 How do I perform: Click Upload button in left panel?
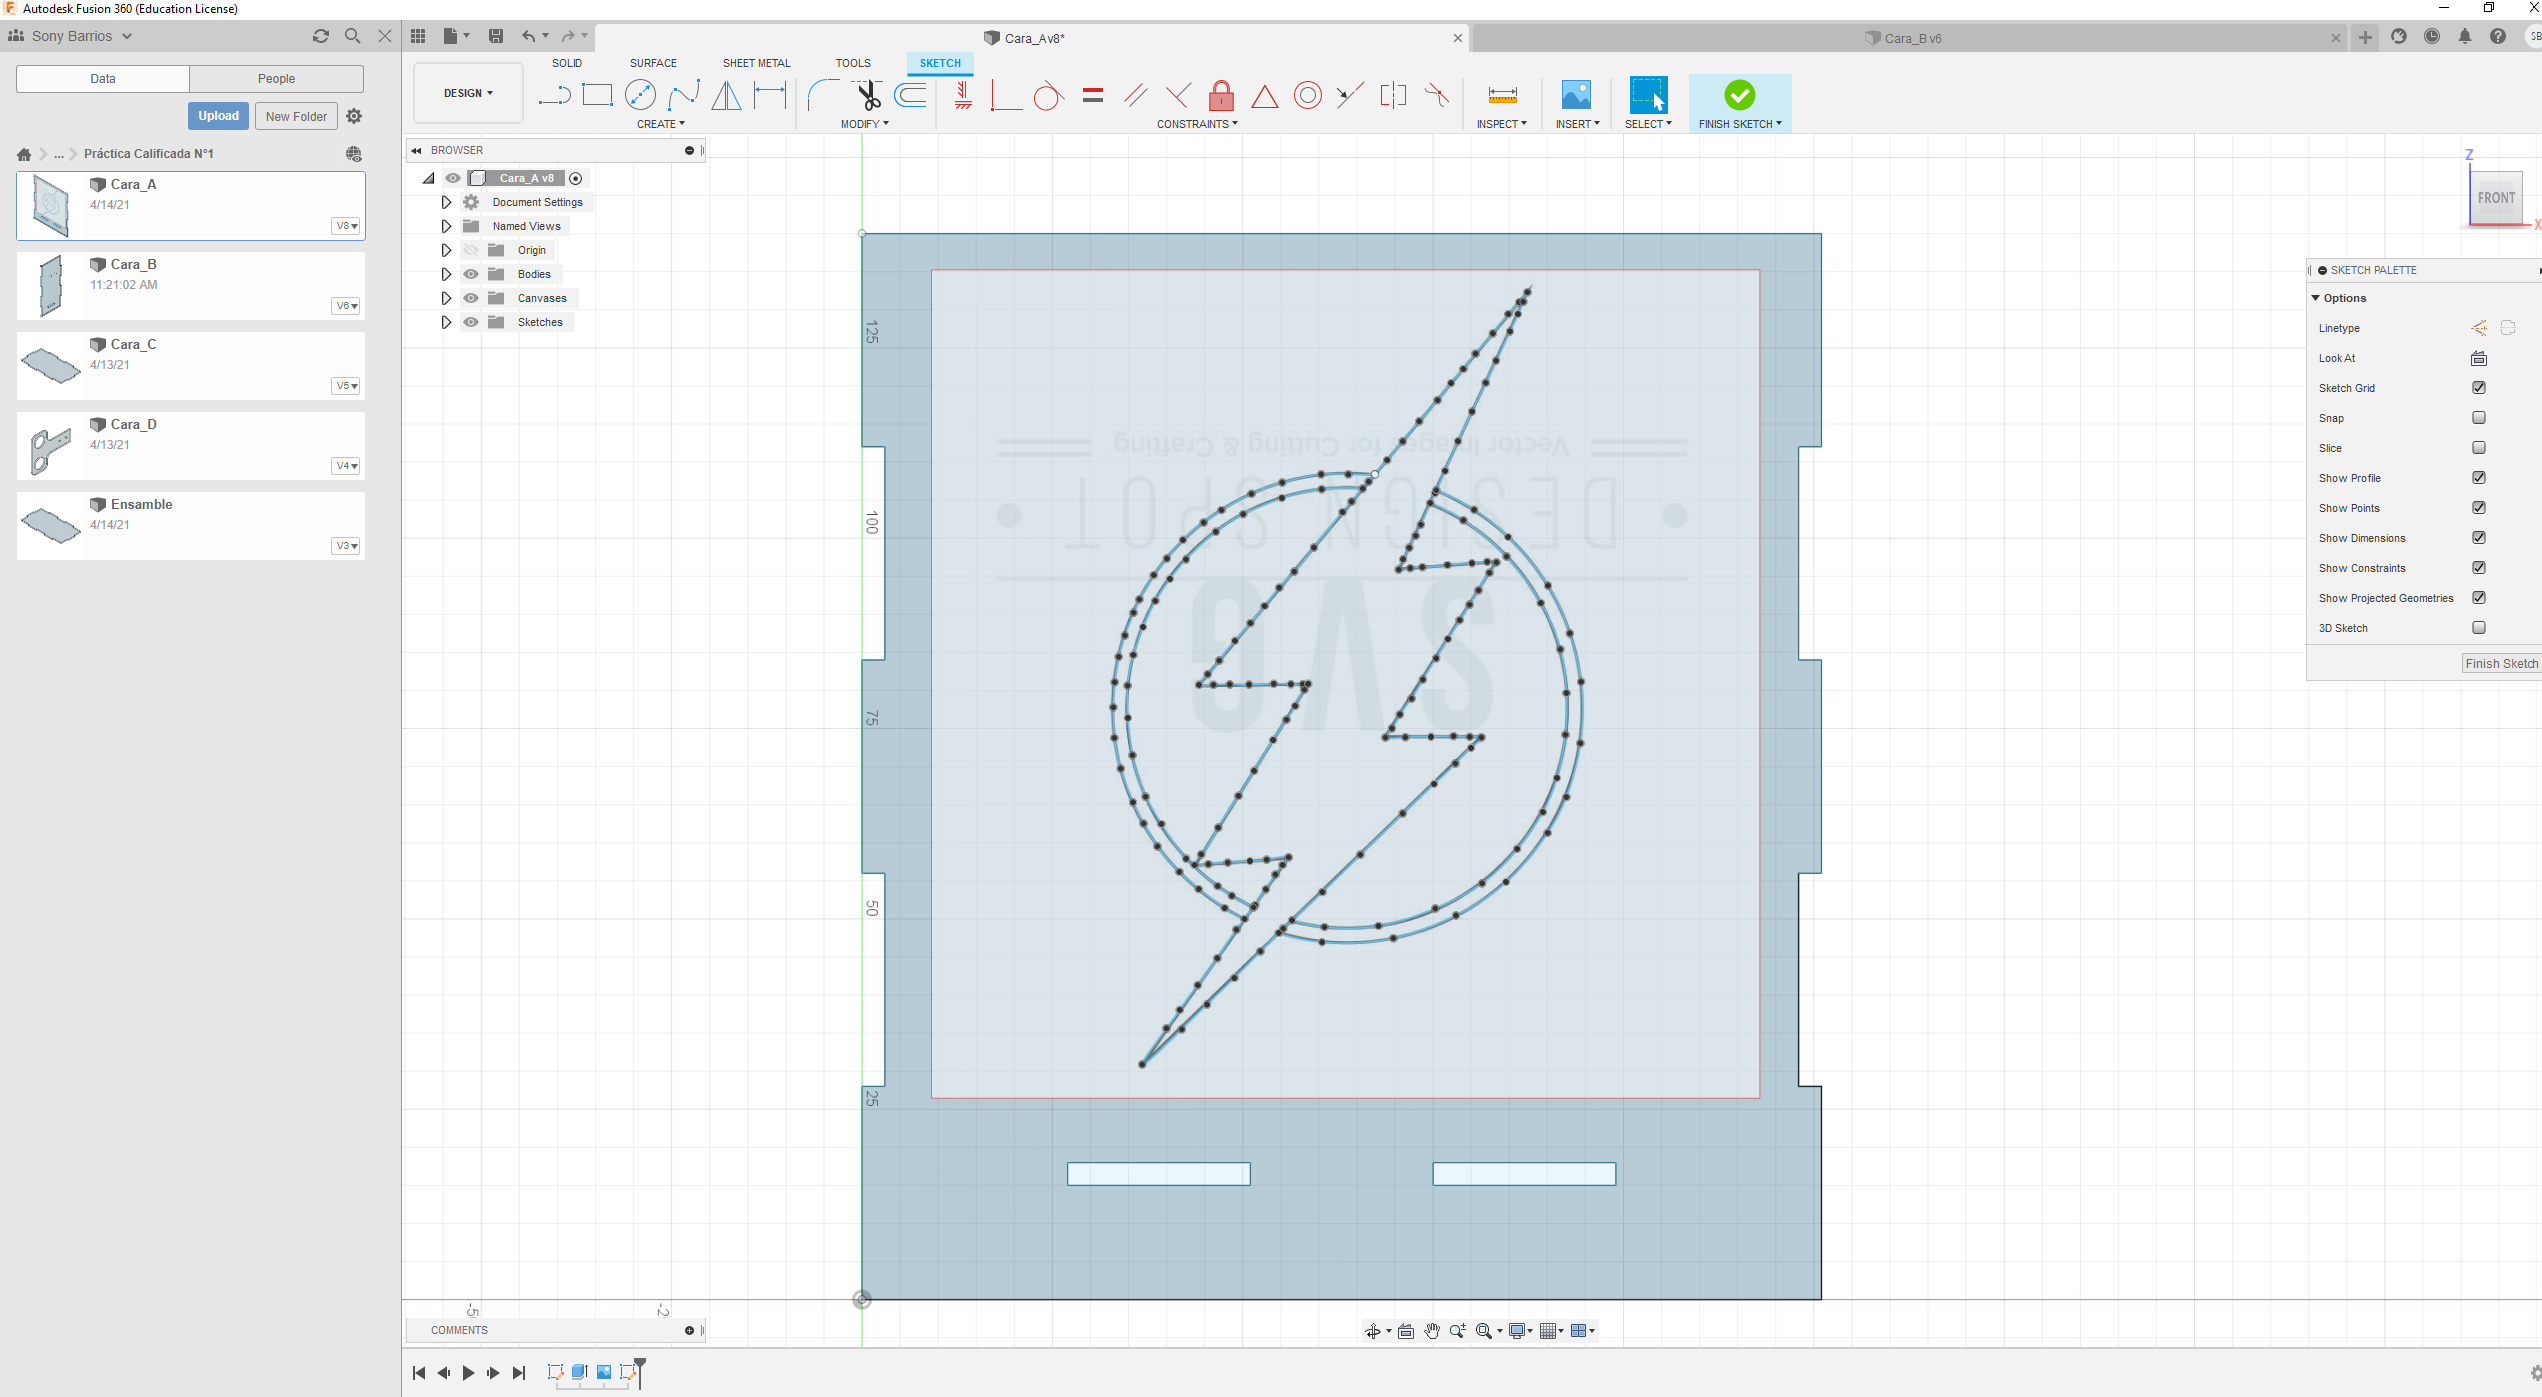click(x=217, y=115)
